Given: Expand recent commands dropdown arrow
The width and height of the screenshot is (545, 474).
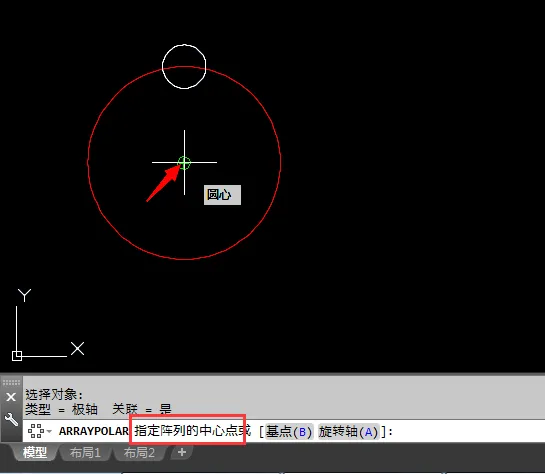Looking at the screenshot, I should coord(49,431).
